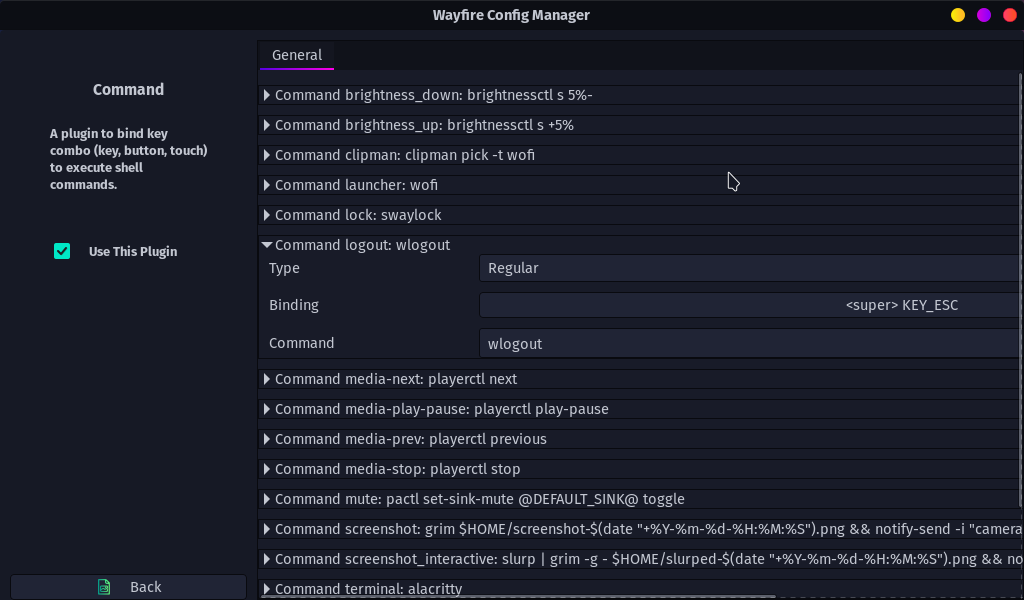Click the purple maximize window dot
The width and height of the screenshot is (1024, 600).
click(x=984, y=15)
